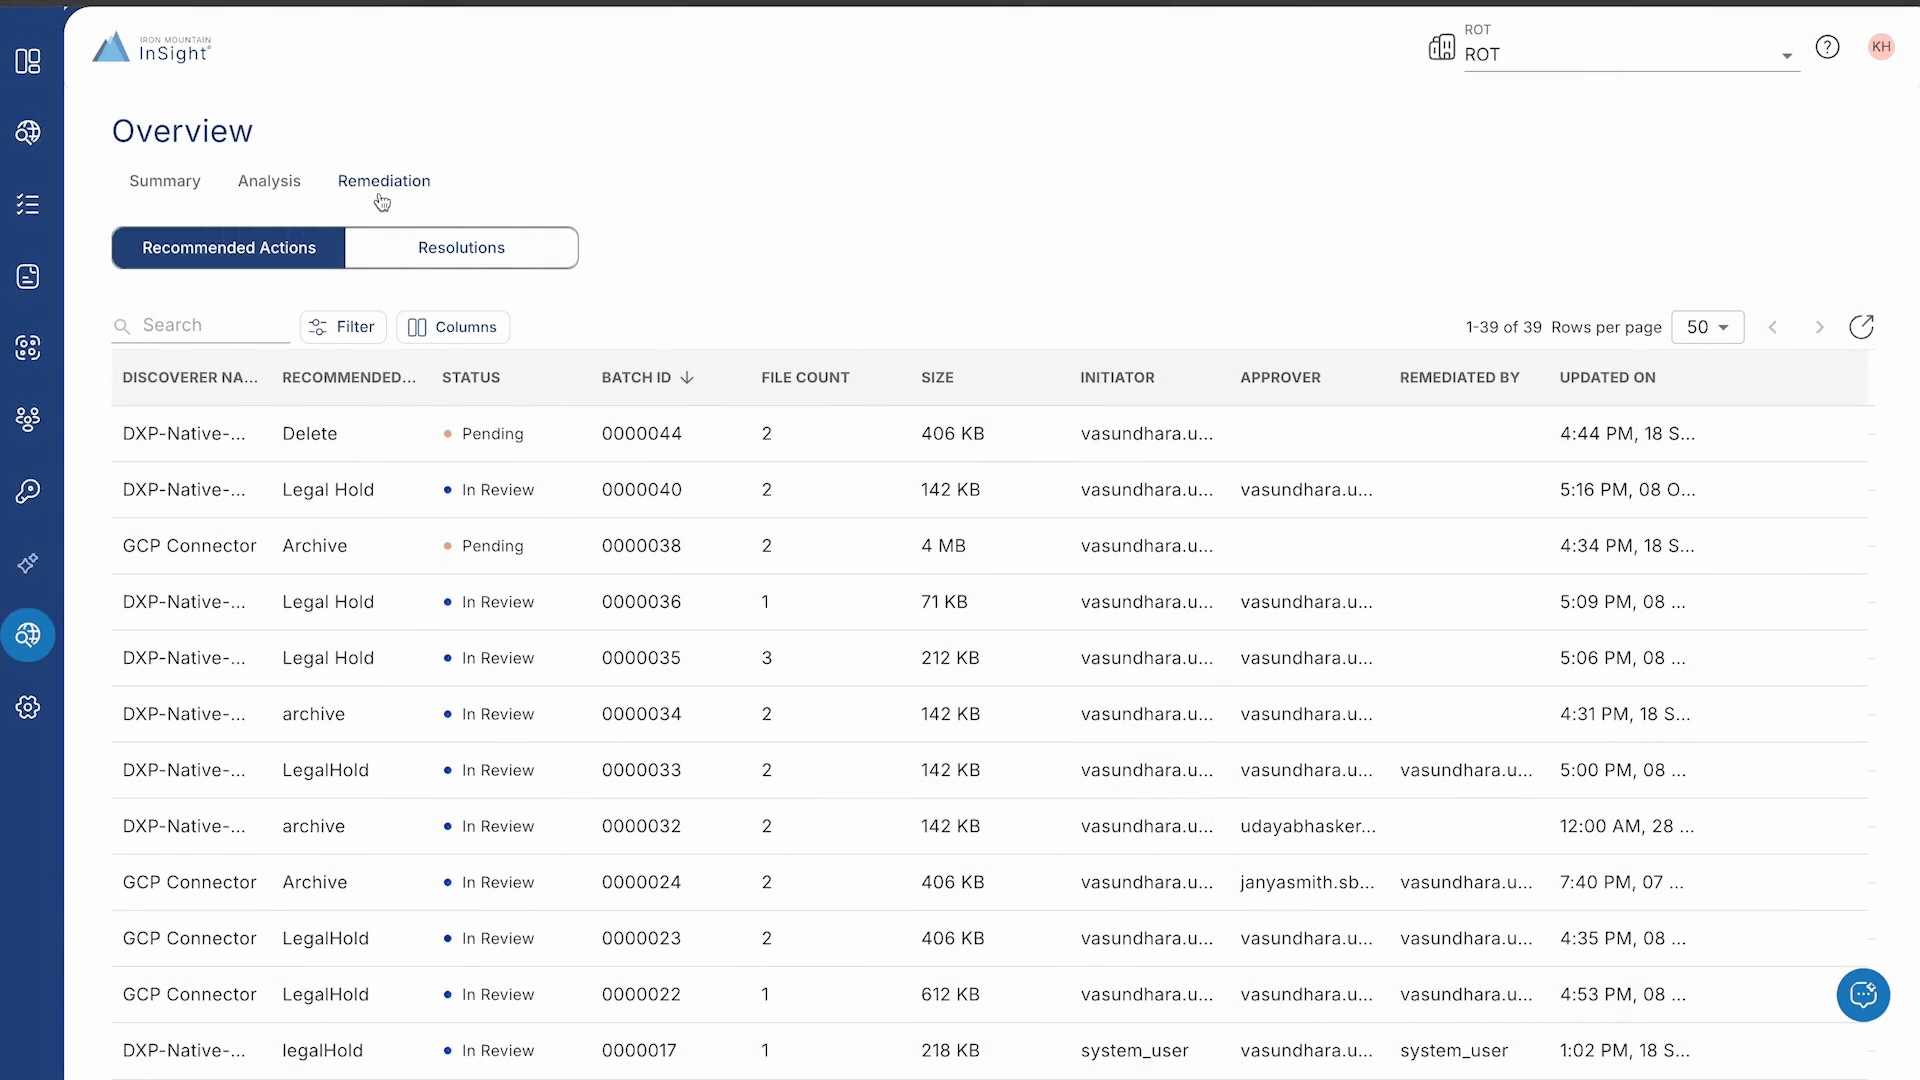Sort by Status column header

point(471,377)
